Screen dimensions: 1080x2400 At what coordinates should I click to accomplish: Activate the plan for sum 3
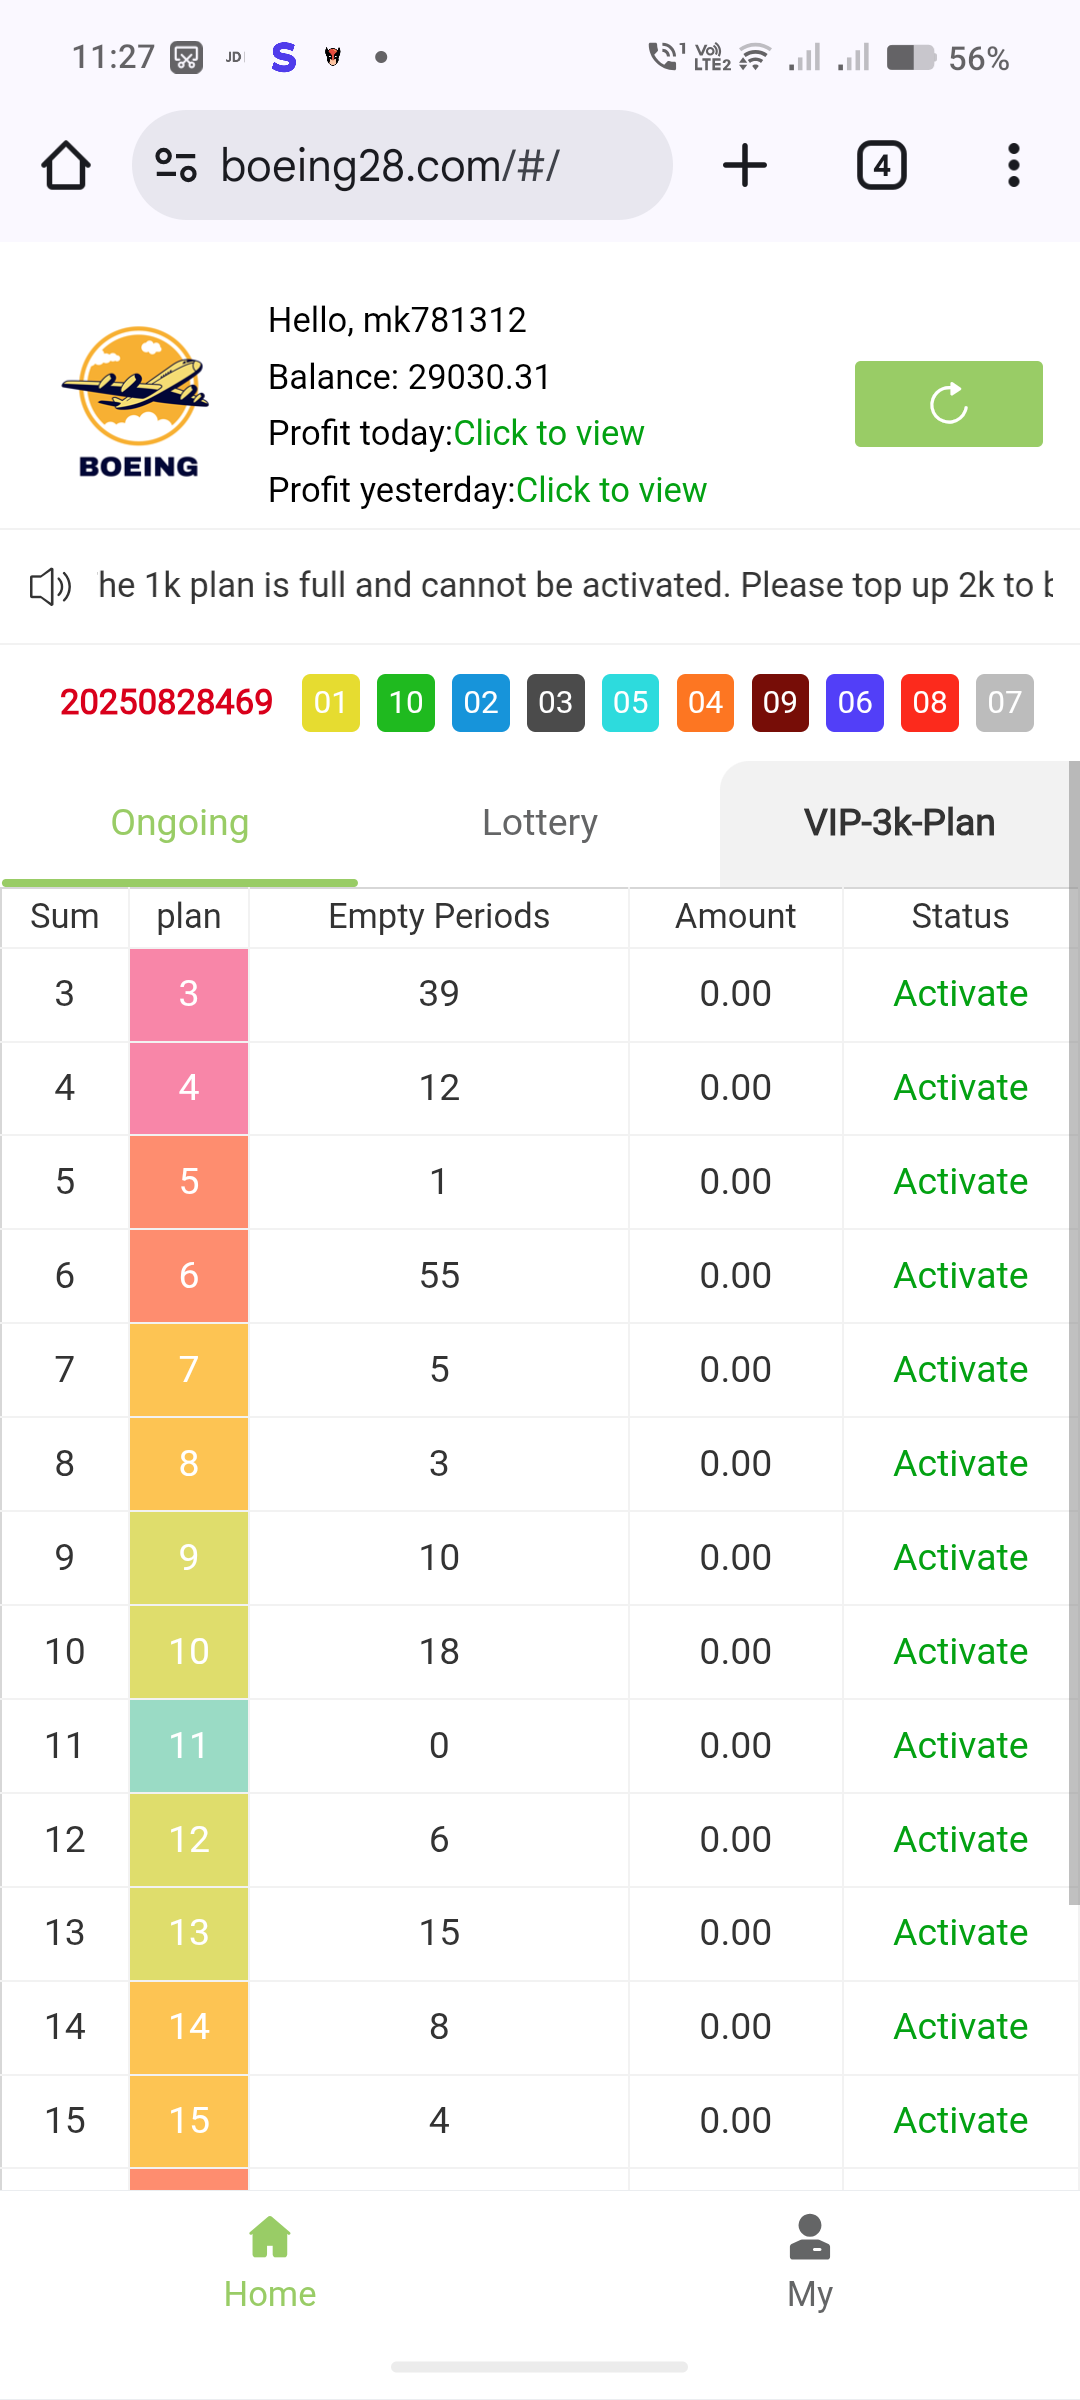pyautogui.click(x=960, y=994)
